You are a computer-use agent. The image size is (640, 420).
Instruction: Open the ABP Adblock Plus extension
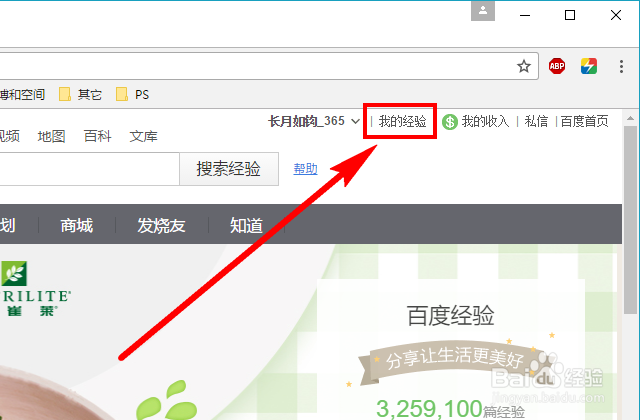pyautogui.click(x=557, y=66)
